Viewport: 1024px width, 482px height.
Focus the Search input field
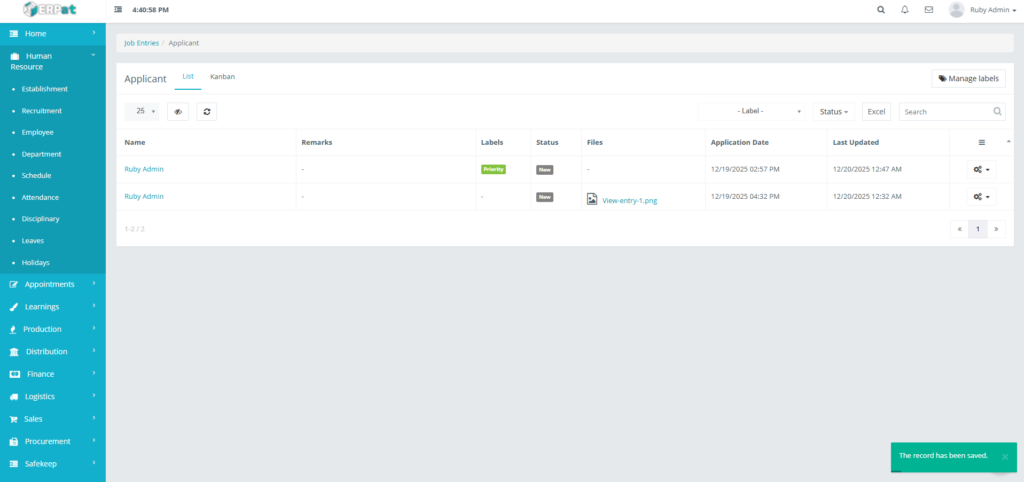[945, 112]
